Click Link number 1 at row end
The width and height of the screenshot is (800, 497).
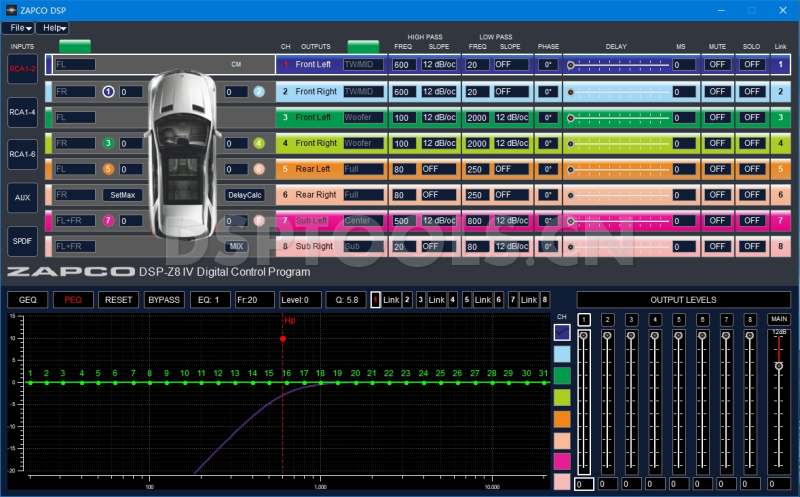(x=780, y=65)
